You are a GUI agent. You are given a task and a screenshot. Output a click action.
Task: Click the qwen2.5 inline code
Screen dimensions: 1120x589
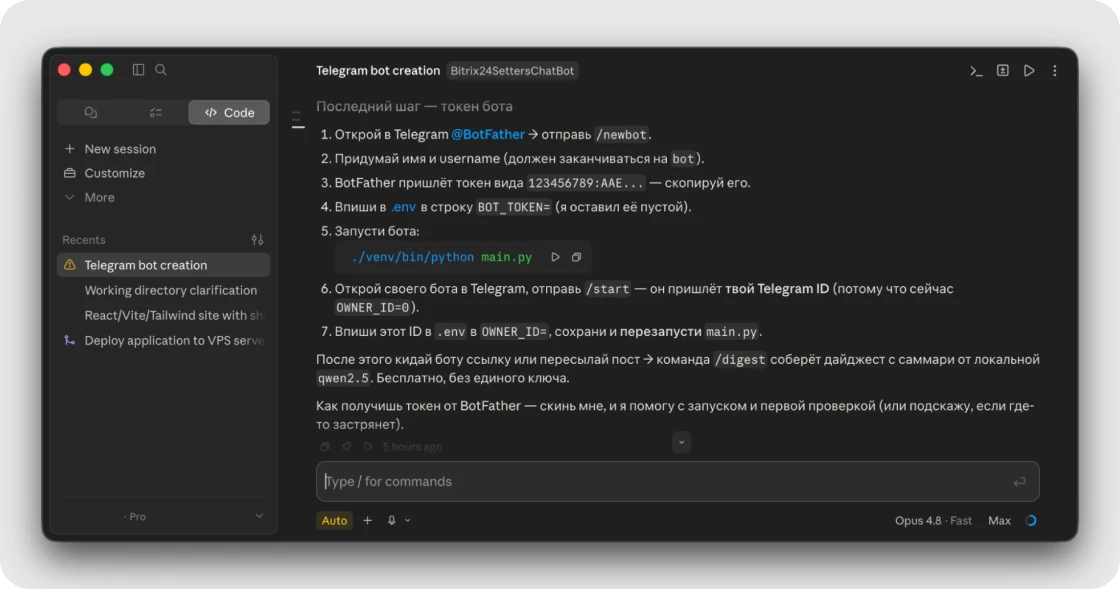343,378
